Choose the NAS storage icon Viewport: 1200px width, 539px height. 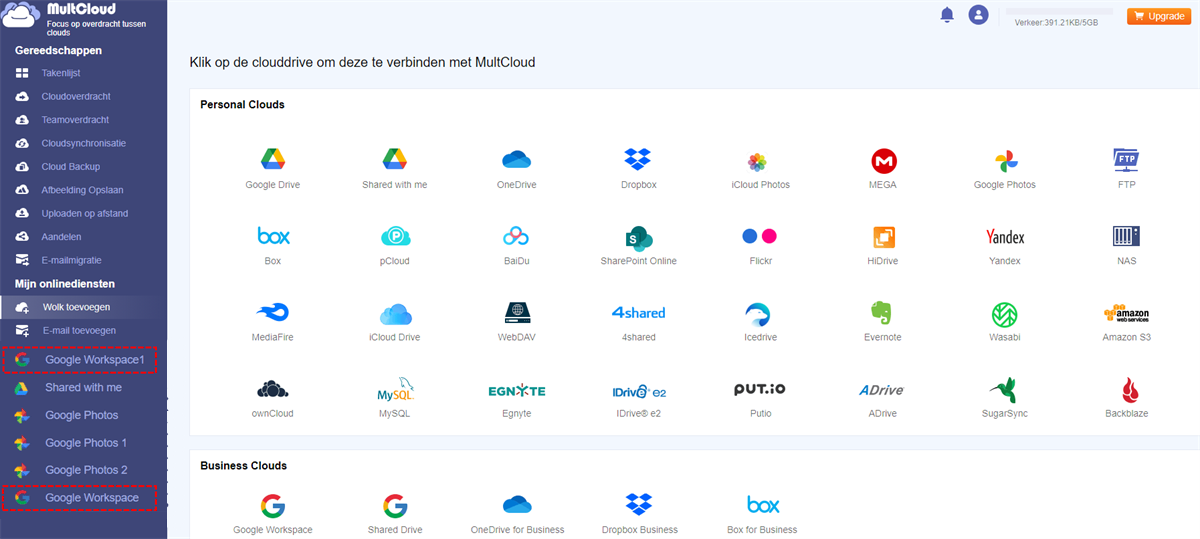point(1127,236)
